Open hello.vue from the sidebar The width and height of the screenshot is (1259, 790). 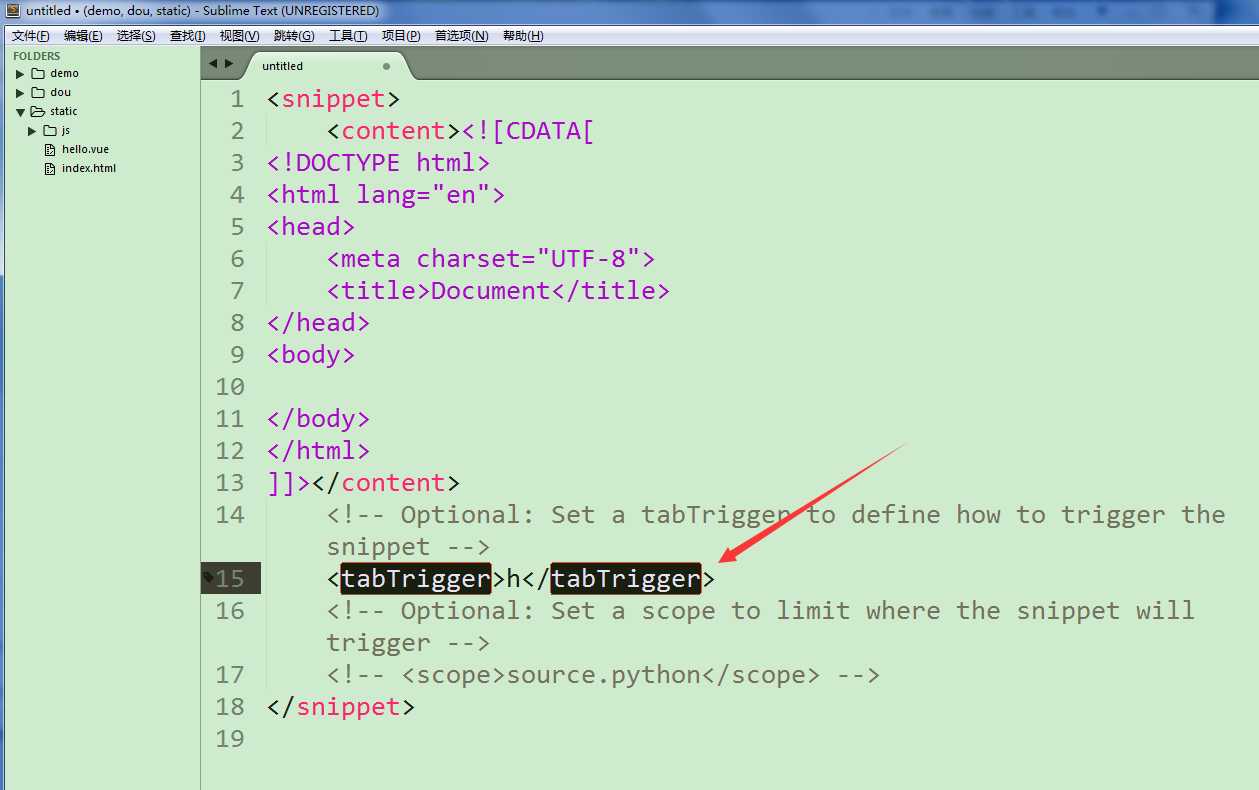[x=85, y=149]
